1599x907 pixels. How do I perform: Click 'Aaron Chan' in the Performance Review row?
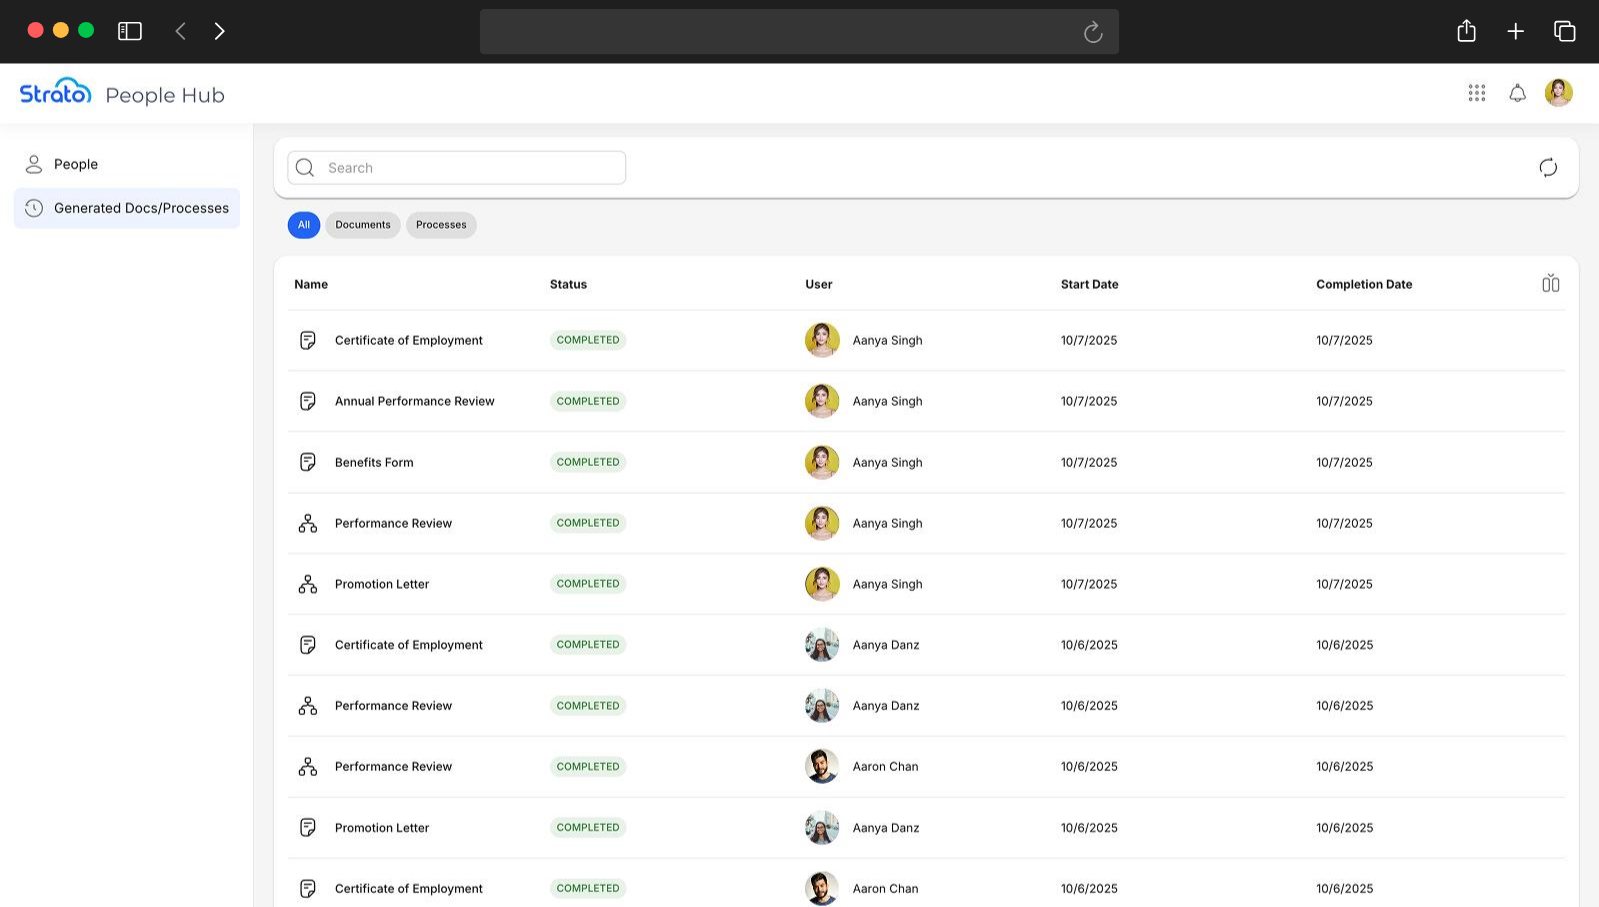pyautogui.click(x=885, y=767)
